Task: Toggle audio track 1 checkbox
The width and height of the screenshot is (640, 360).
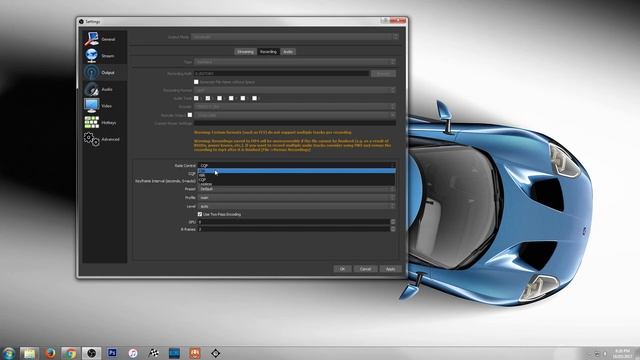Action: click(x=196, y=98)
